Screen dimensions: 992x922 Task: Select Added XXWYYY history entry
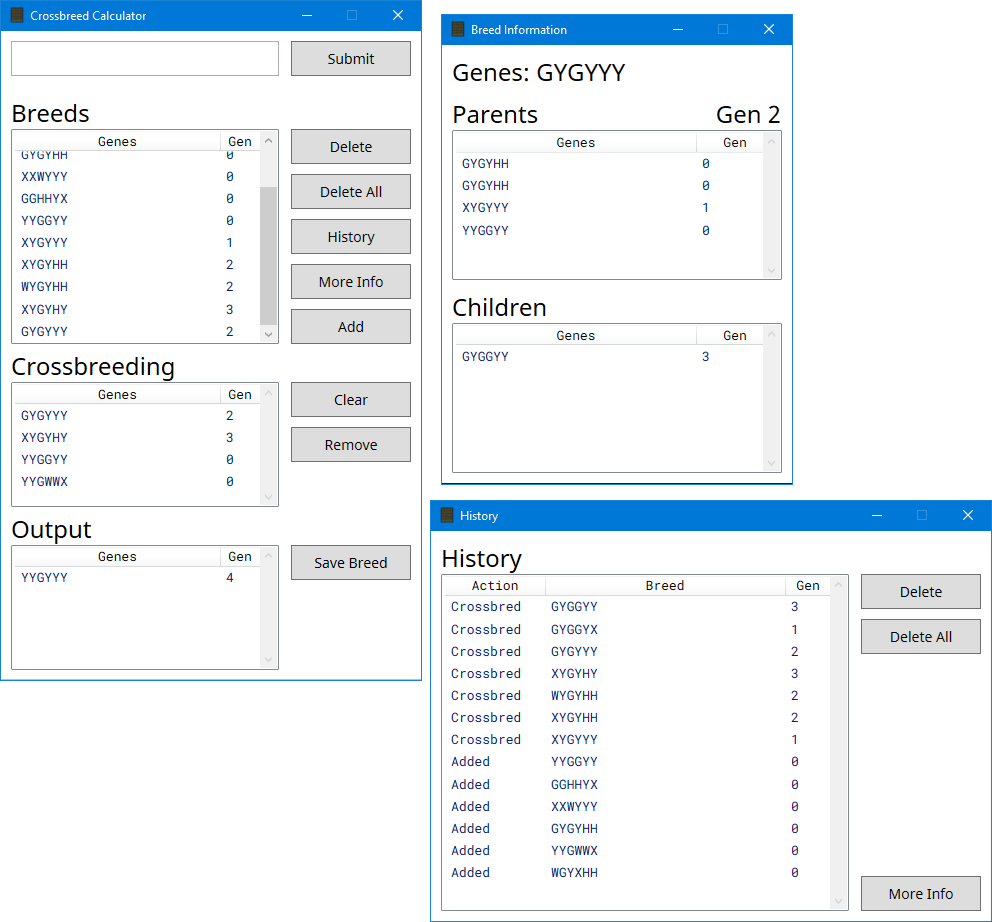coord(636,807)
